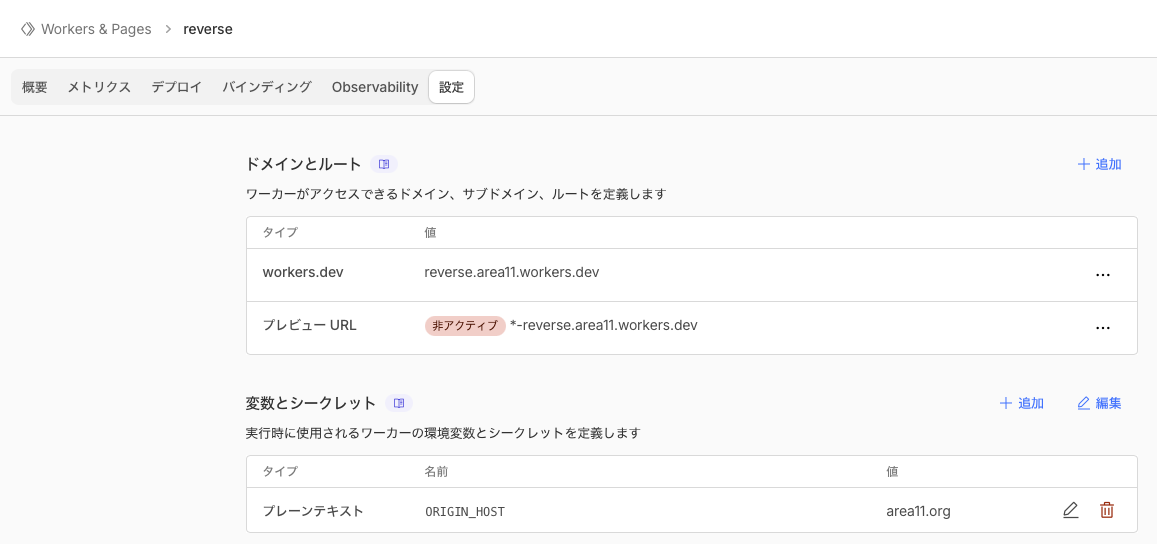Open docs icon beside ドメインとルート heading

tap(384, 164)
